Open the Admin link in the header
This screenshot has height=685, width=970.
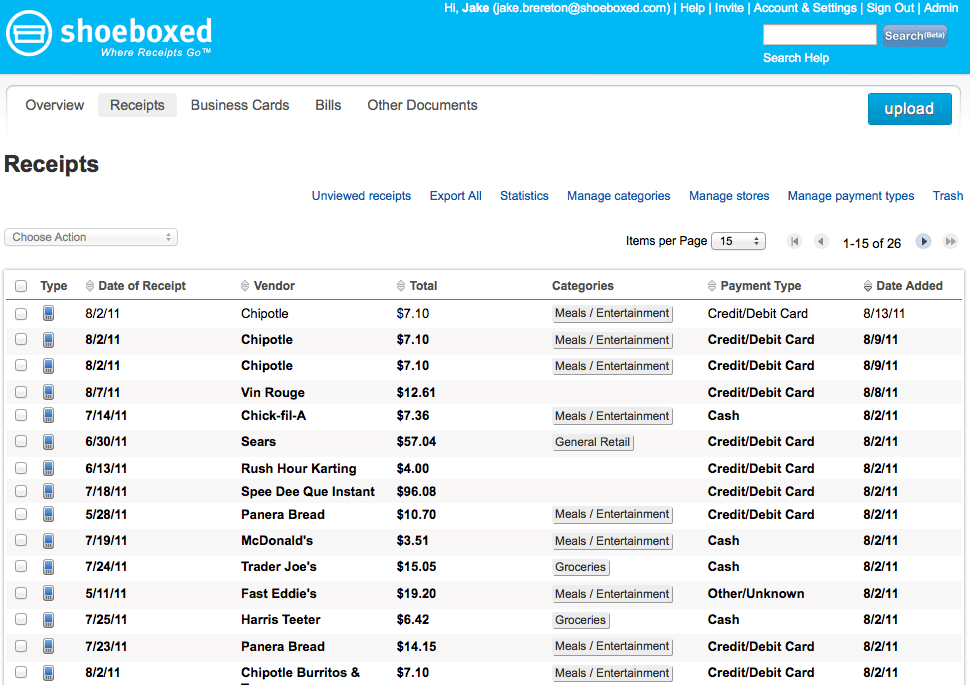click(x=941, y=8)
